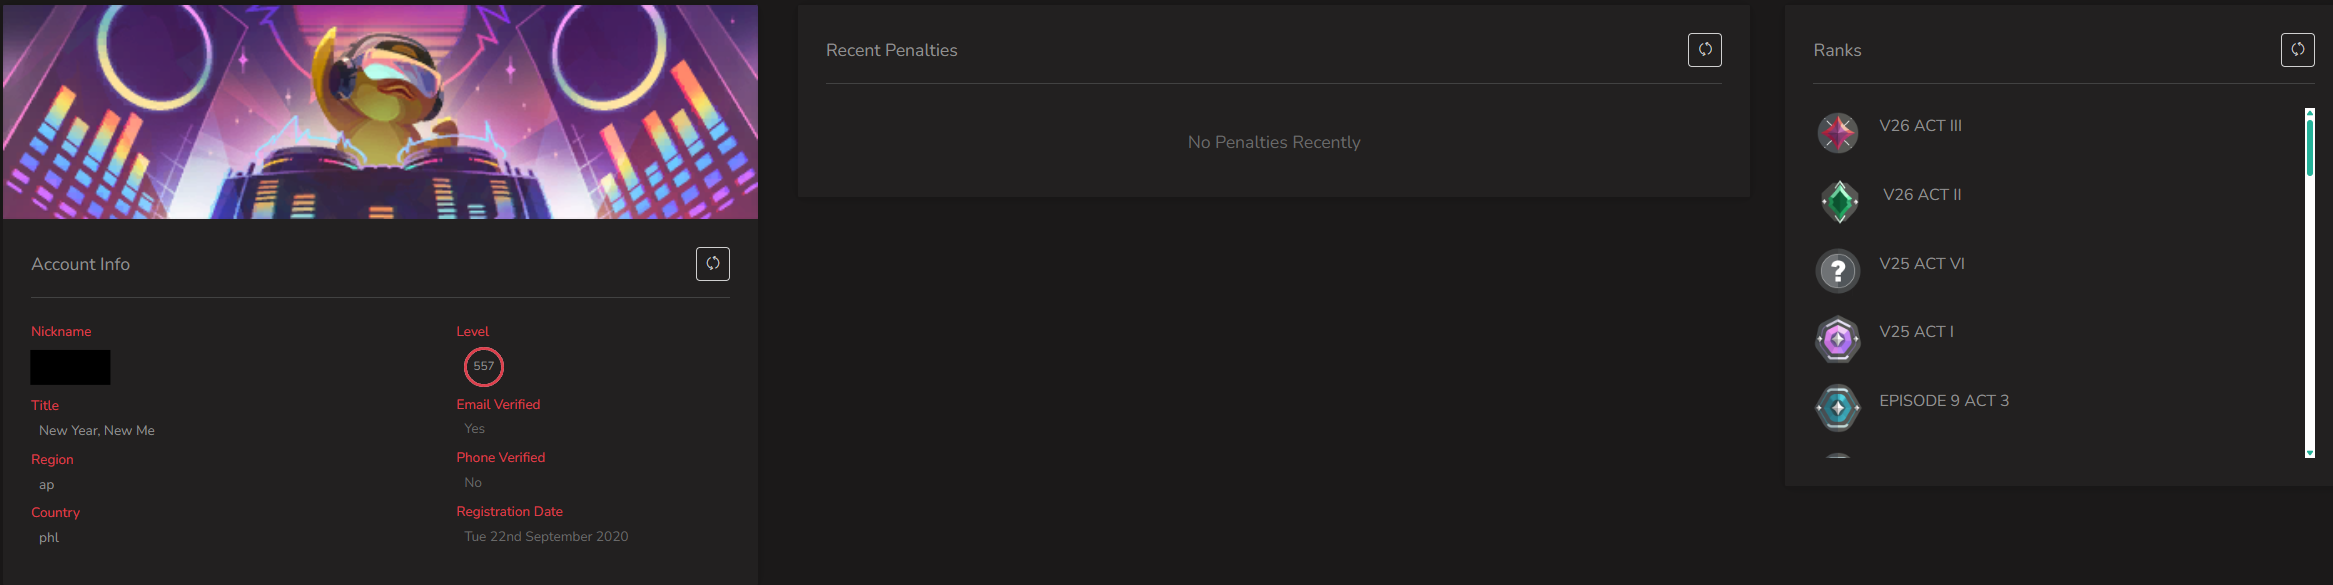
Task: Click the Episode 9 Act 3 rank icon
Action: [x=1838, y=407]
